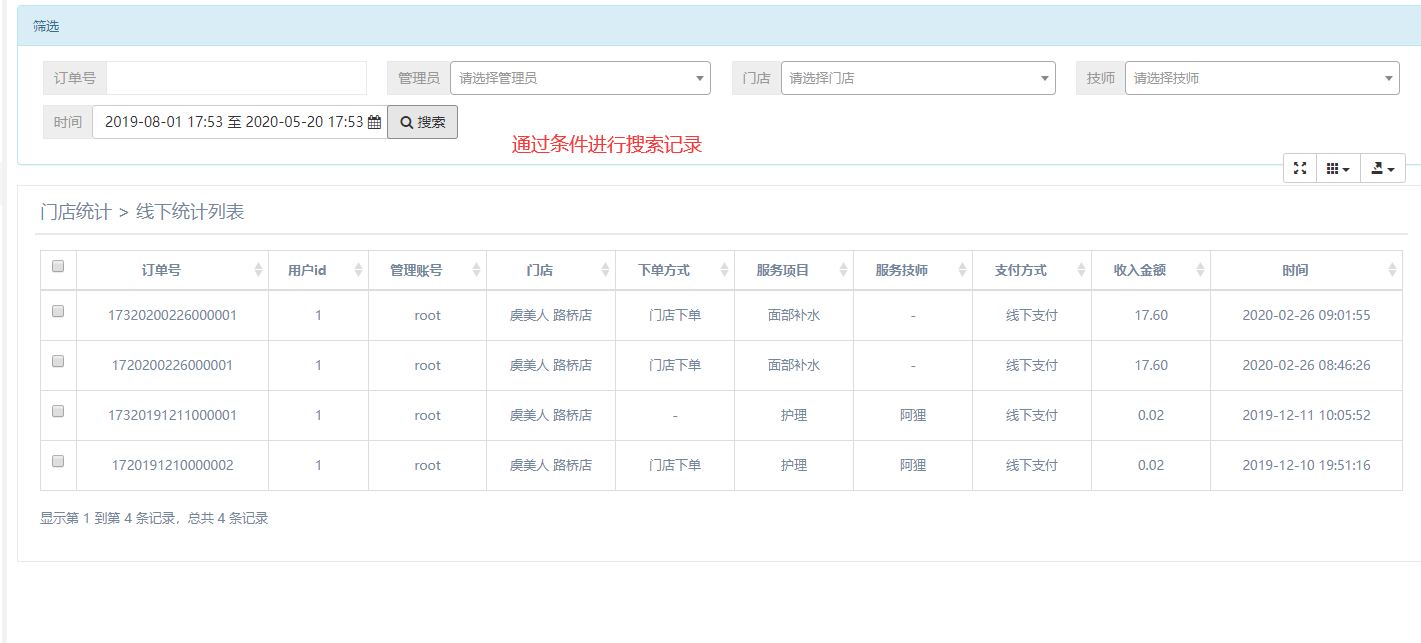Sort by 时间 column arrows

click(1393, 270)
